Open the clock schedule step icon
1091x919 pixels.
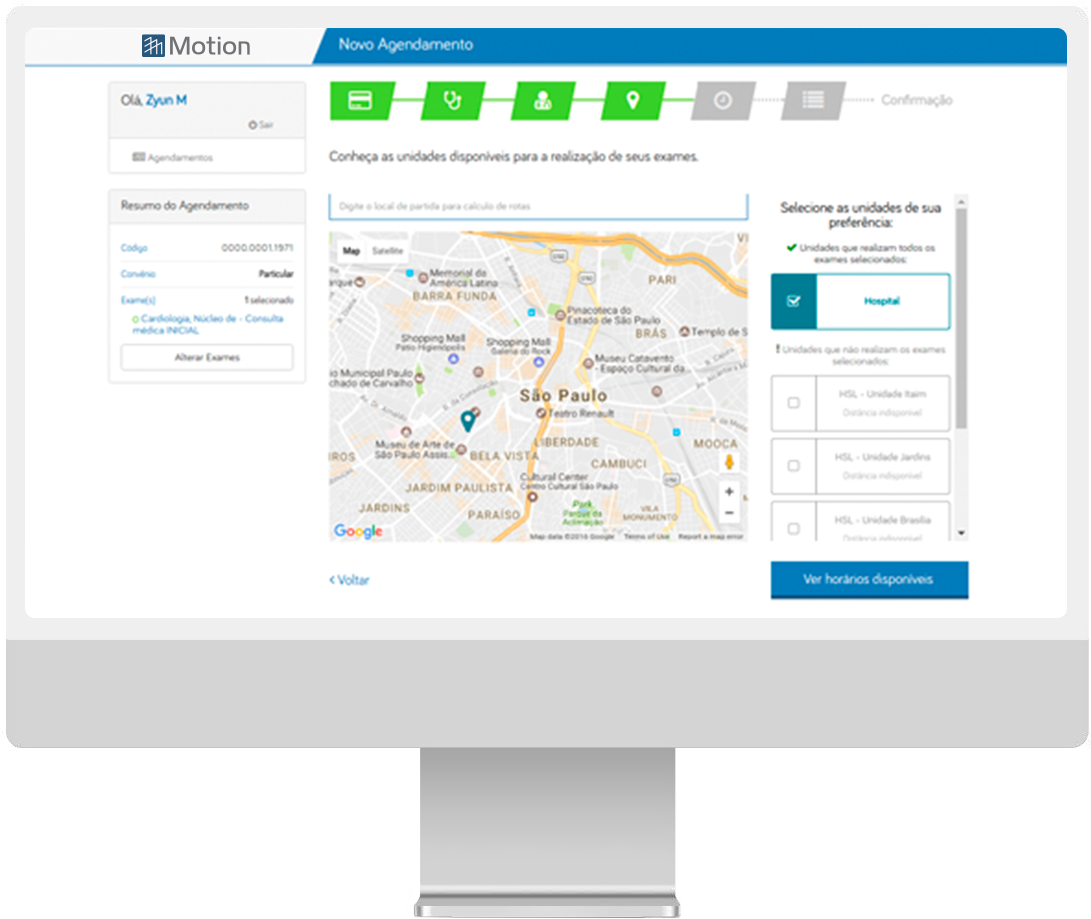coord(723,101)
